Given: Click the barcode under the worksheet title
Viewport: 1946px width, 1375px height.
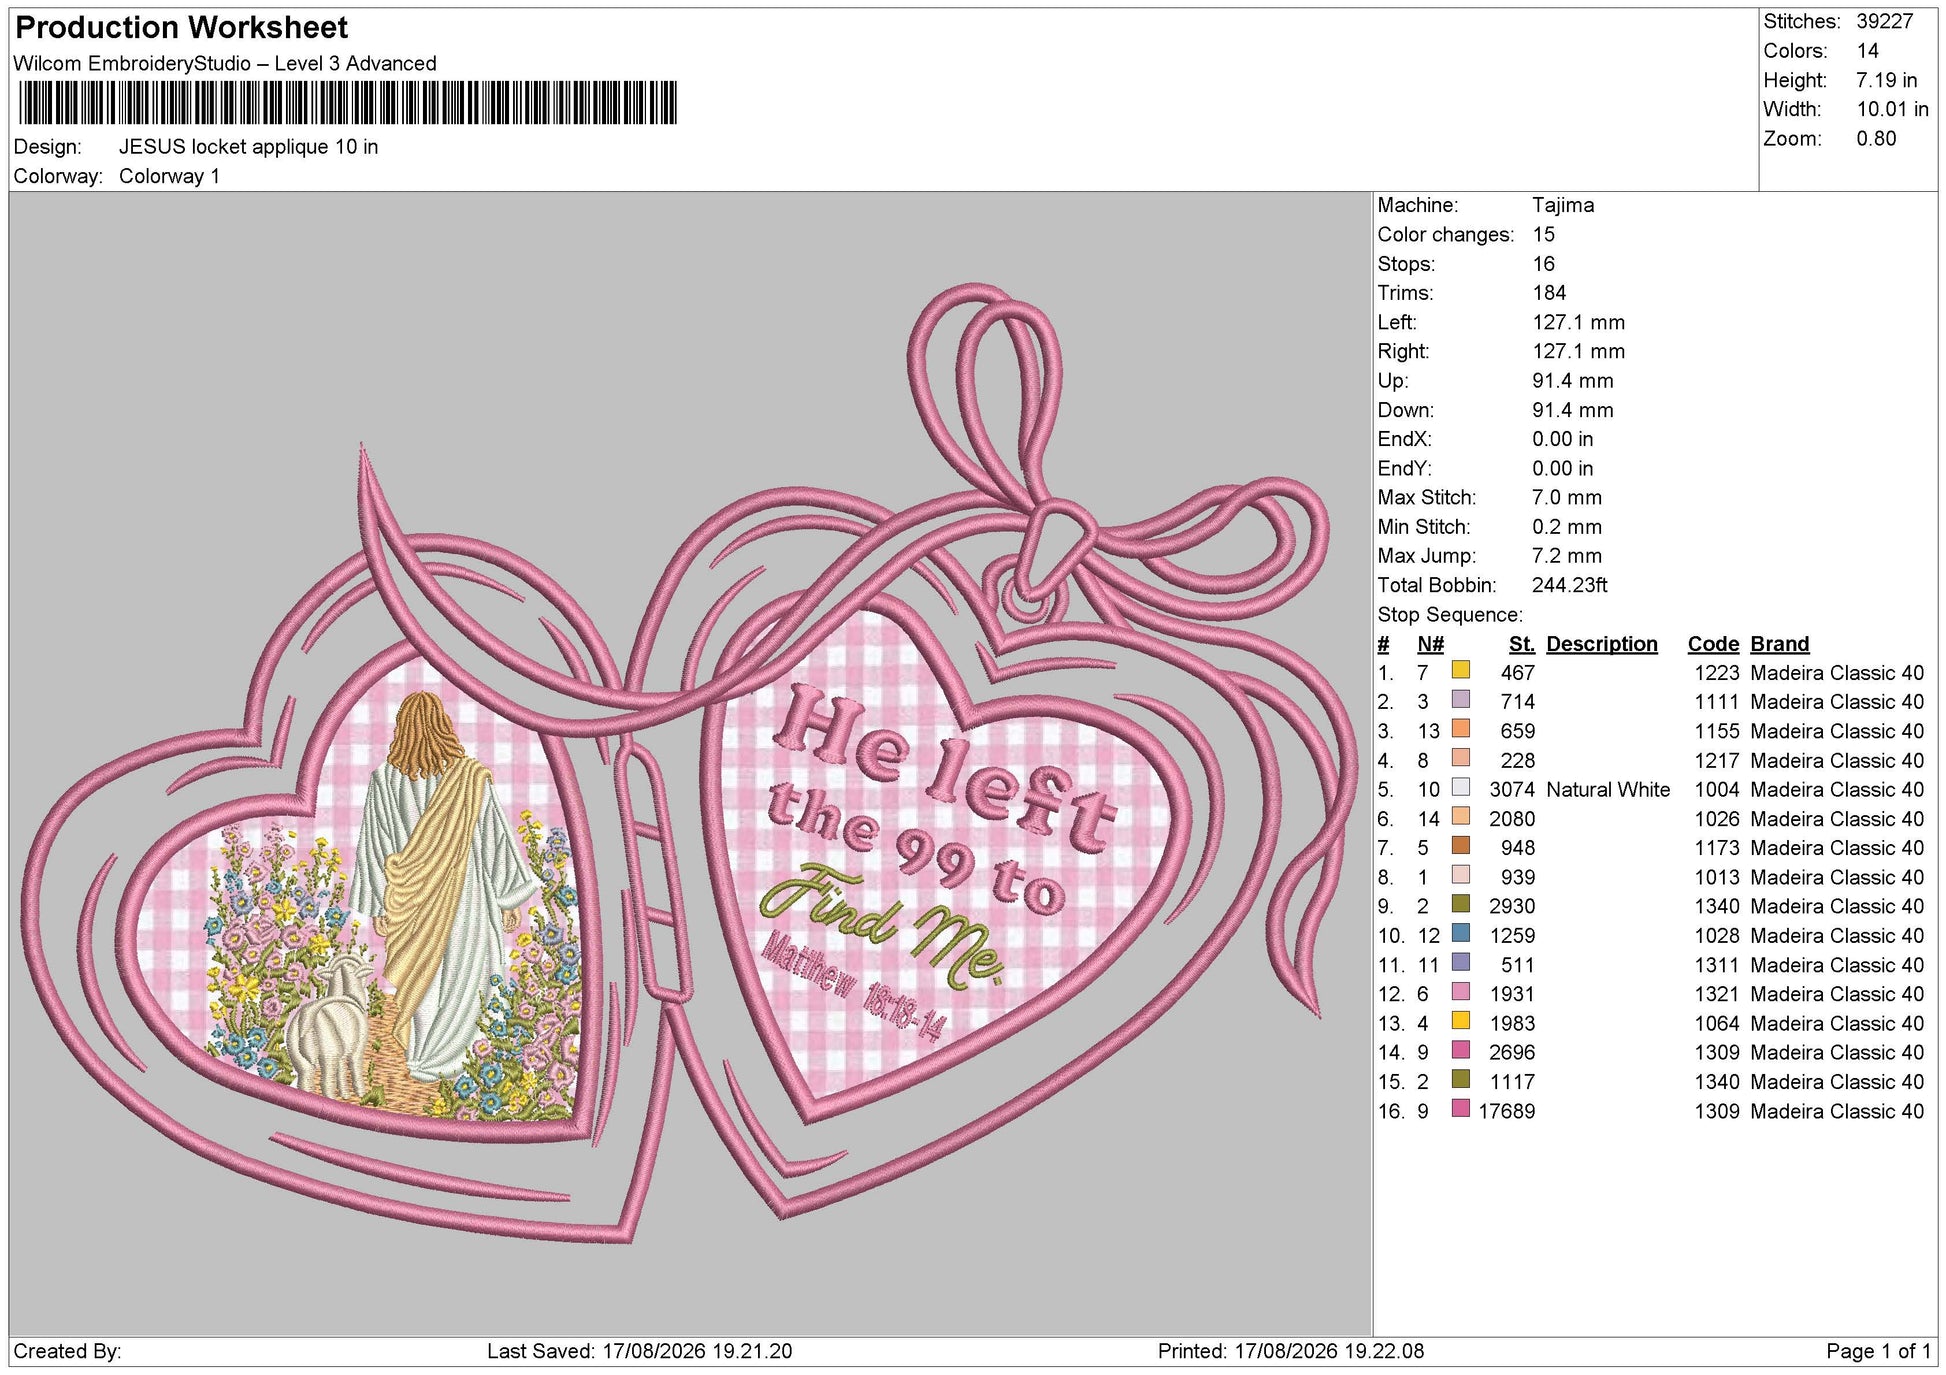Looking at the screenshot, I should [x=348, y=103].
